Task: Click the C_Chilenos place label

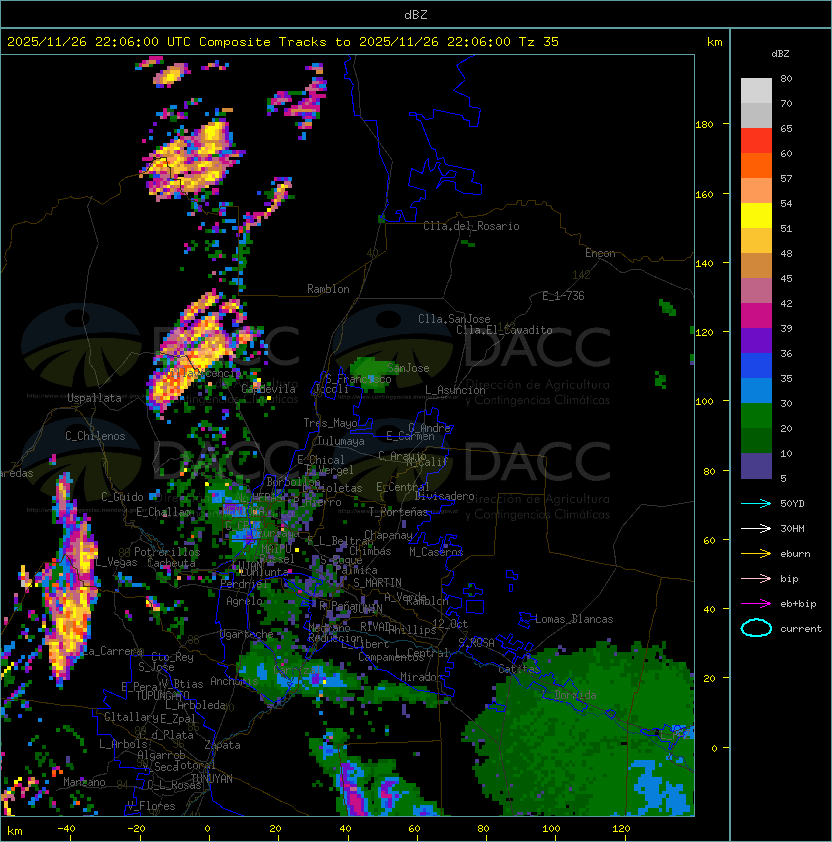Action: pyautogui.click(x=95, y=436)
